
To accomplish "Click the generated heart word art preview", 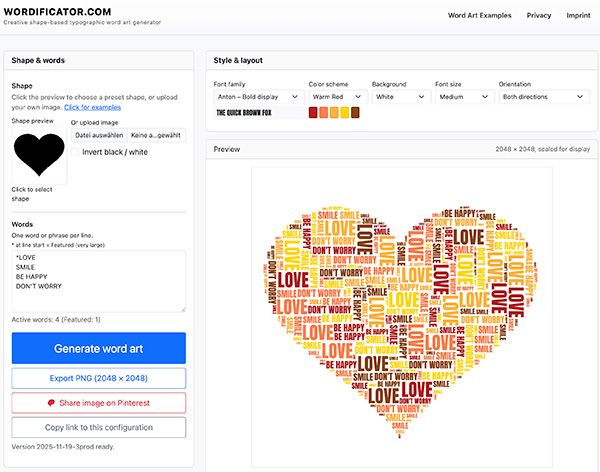I will pyautogui.click(x=401, y=317).
